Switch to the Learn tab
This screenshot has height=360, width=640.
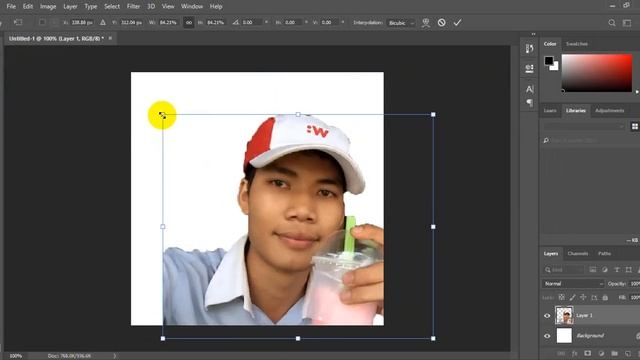coord(550,111)
